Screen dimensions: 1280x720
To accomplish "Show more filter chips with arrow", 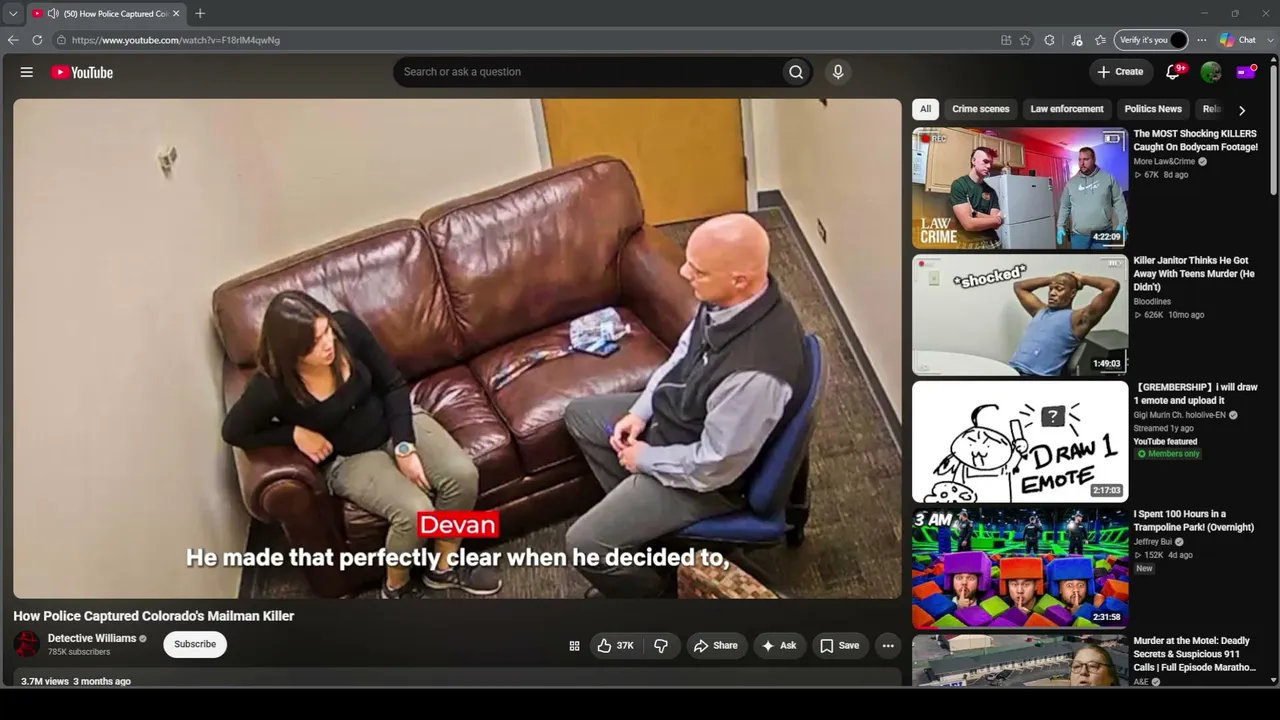I will coord(1242,110).
